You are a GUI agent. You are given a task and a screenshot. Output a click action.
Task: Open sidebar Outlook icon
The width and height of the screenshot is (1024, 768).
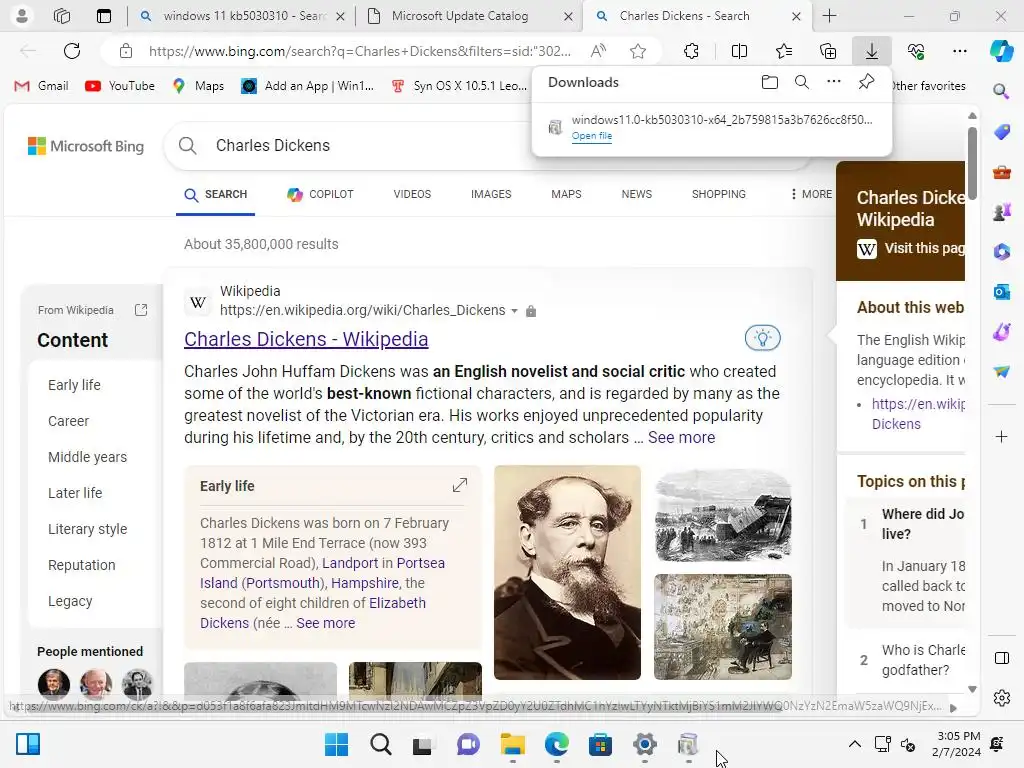[x=1001, y=292]
